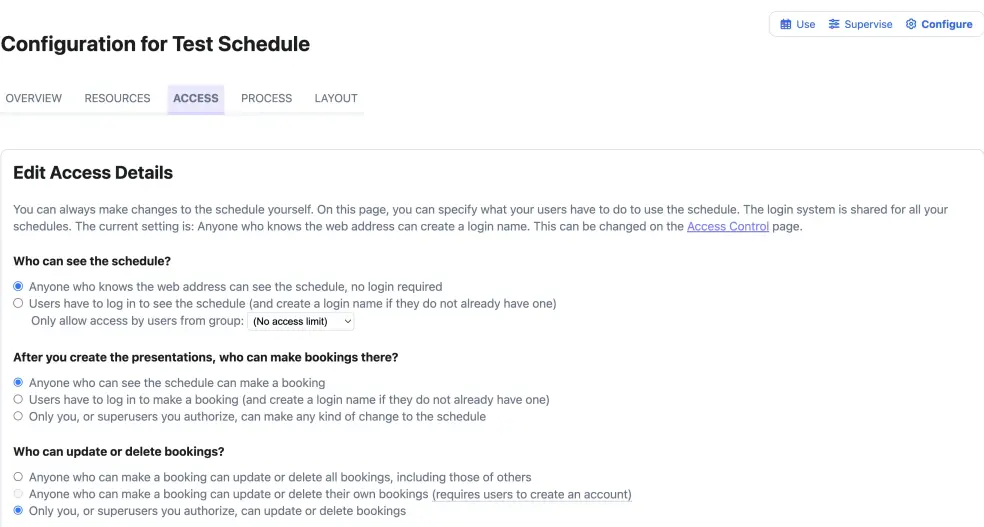Follow the Access Control link
This screenshot has width=984, height=527.
pos(727,226)
